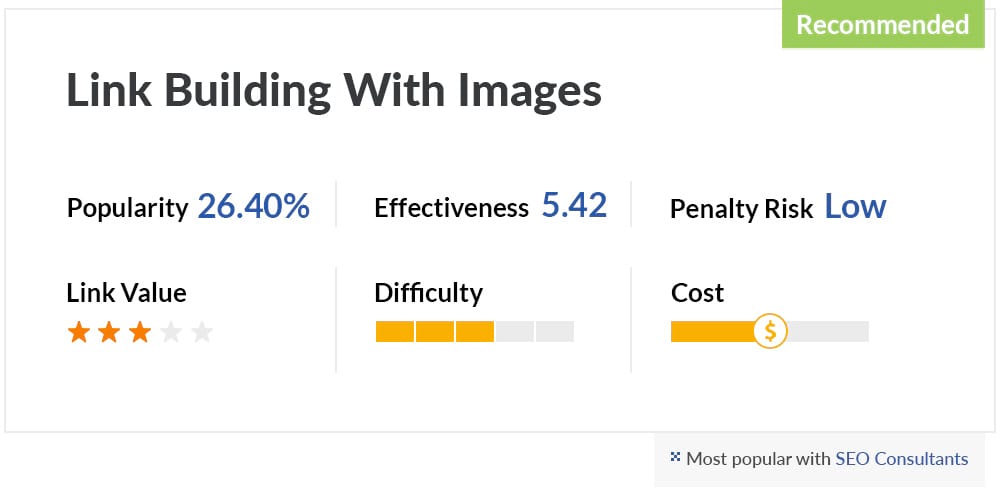Click the second Difficulty bar segment
Image resolution: width=1000 pixels, height=500 pixels.
[x=435, y=332]
